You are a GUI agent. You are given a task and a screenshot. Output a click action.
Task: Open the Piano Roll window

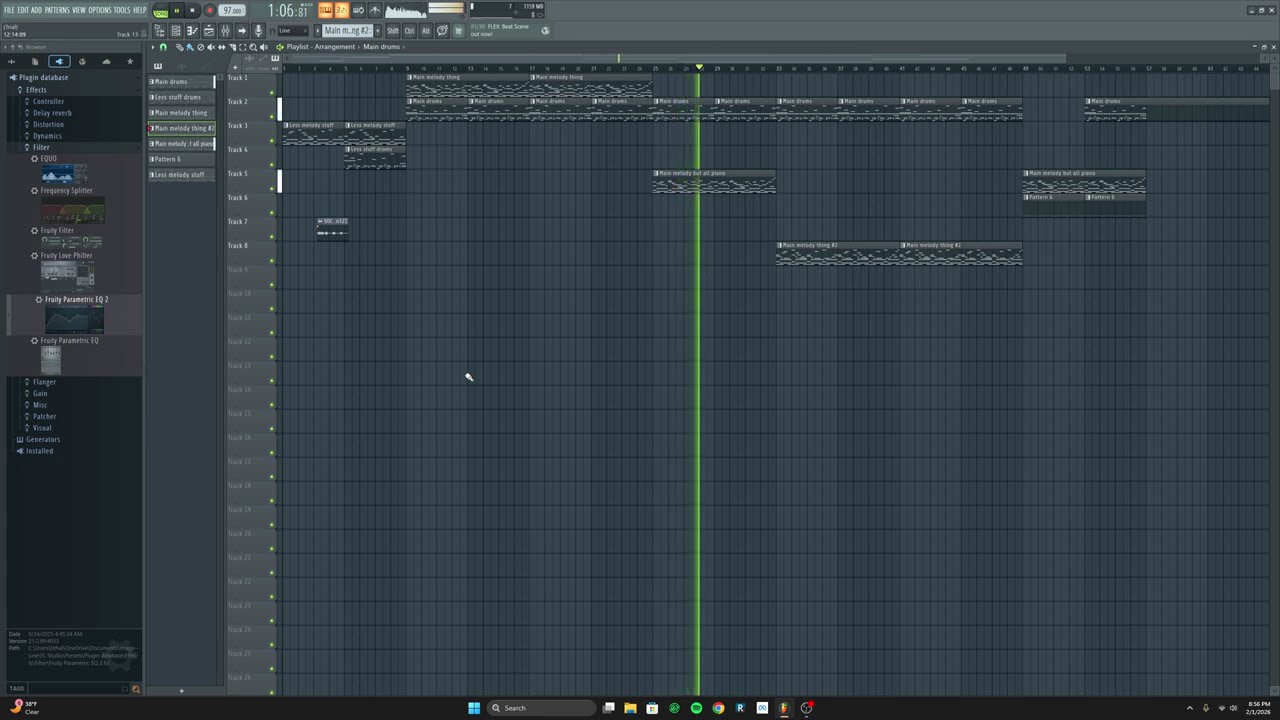click(192, 31)
